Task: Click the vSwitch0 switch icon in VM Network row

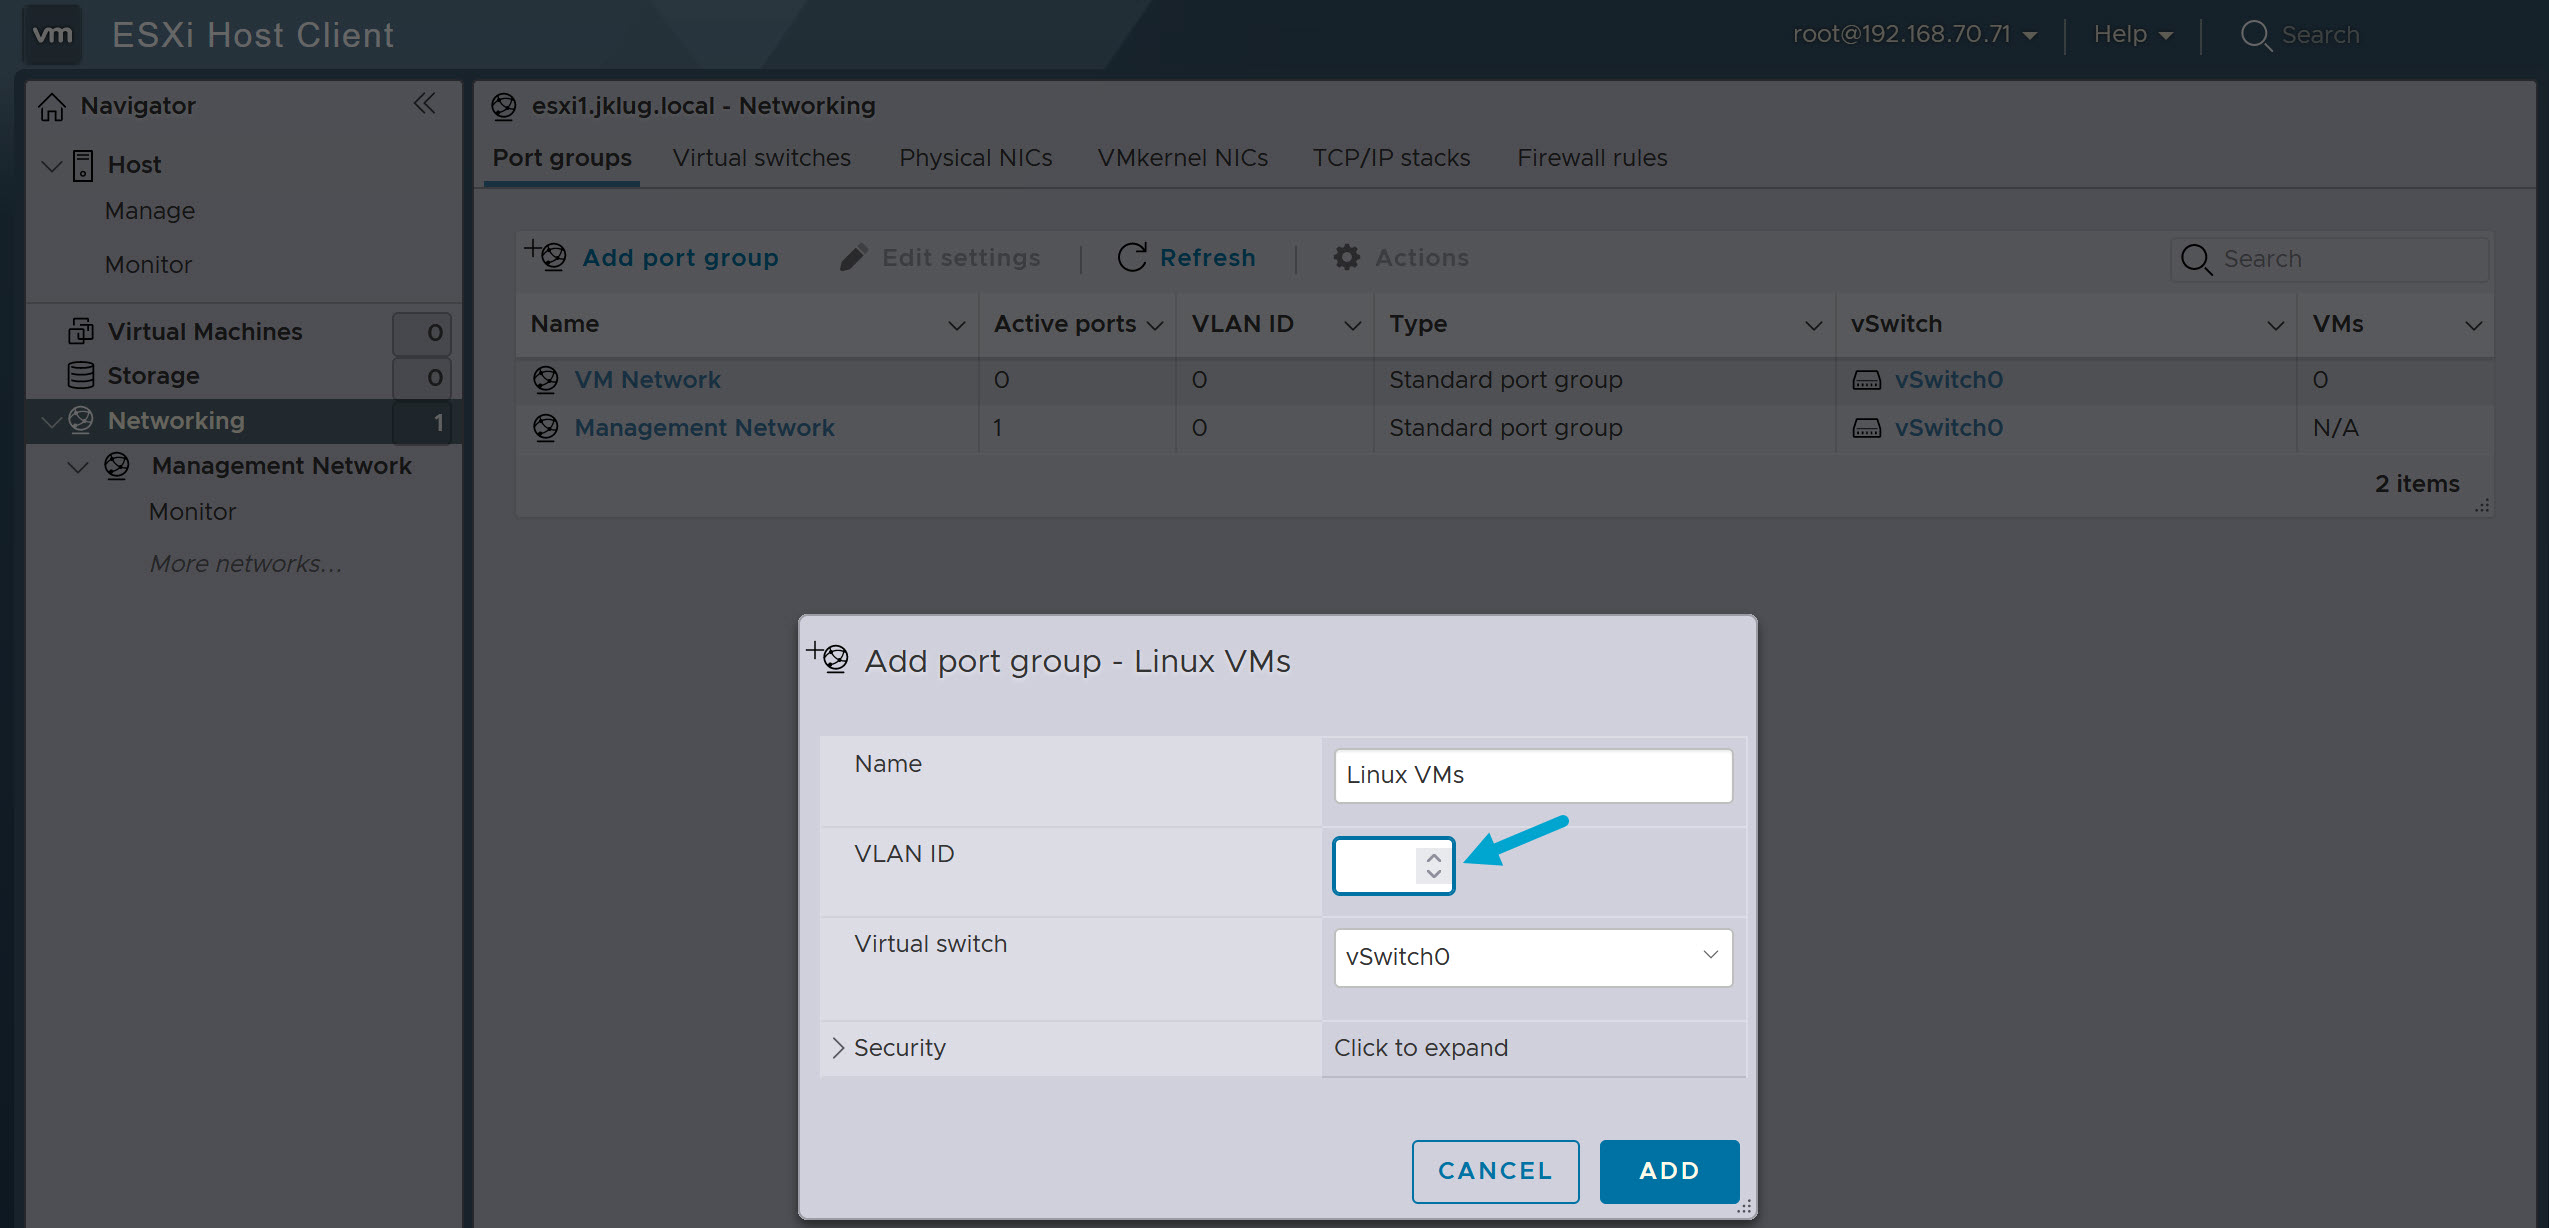Action: (1868, 379)
